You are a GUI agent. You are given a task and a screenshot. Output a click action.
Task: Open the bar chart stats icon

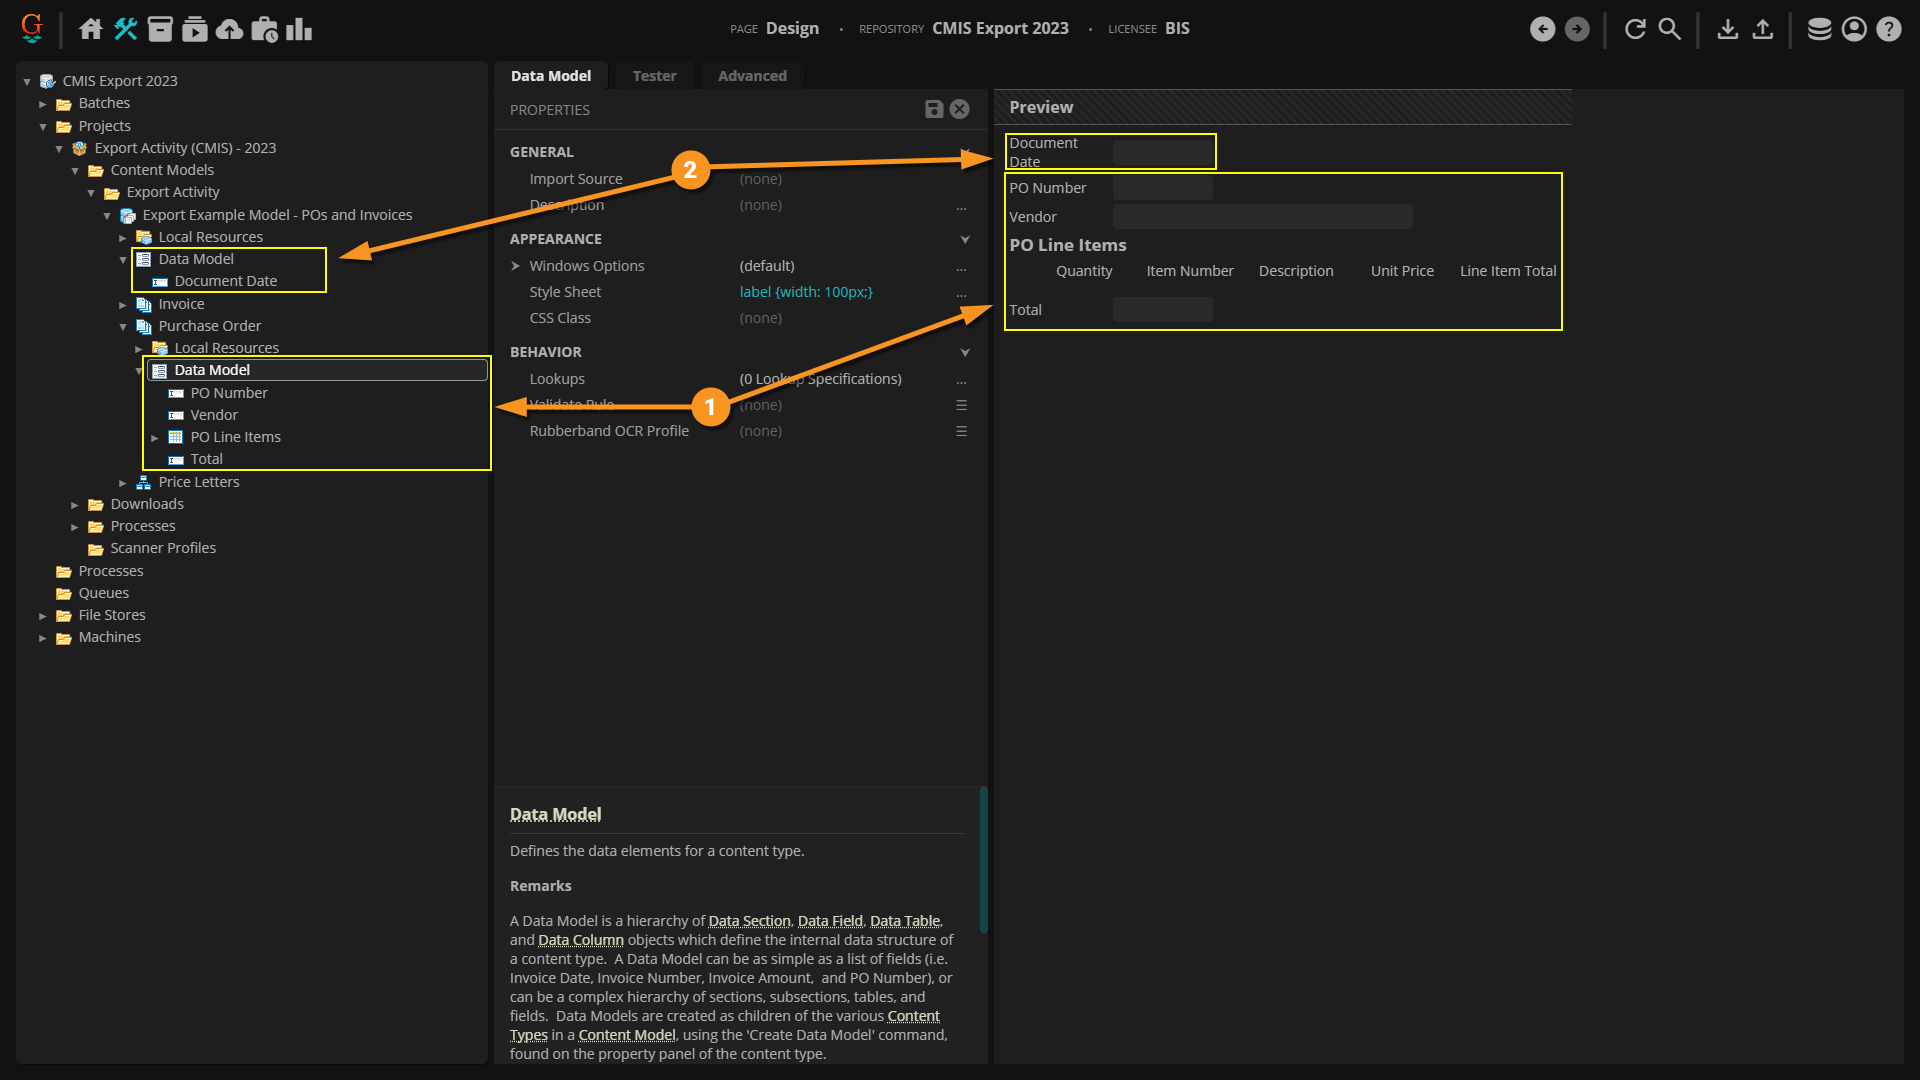[299, 29]
